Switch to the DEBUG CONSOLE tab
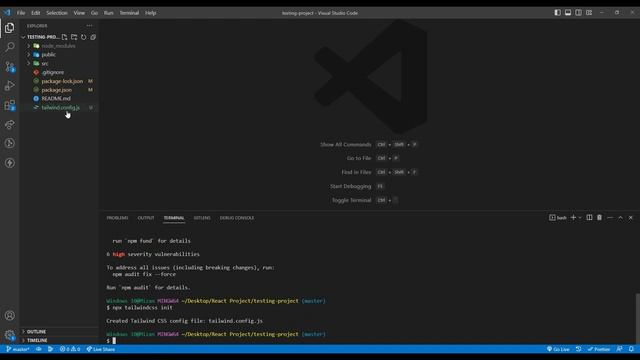 (x=237, y=218)
